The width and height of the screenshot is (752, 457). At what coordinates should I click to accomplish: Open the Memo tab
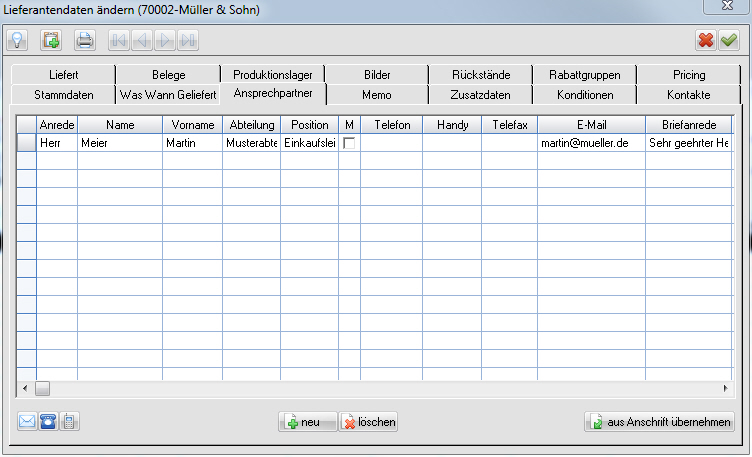coord(377,95)
